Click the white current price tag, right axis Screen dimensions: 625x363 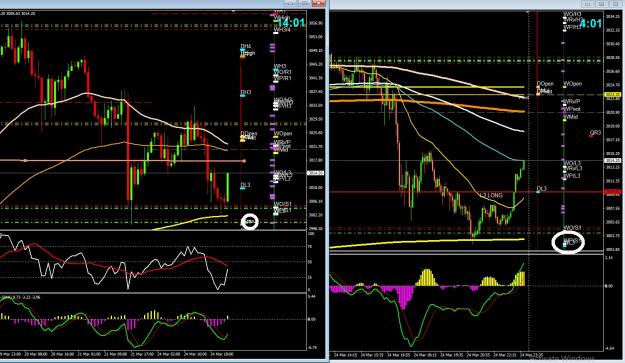[x=613, y=161]
